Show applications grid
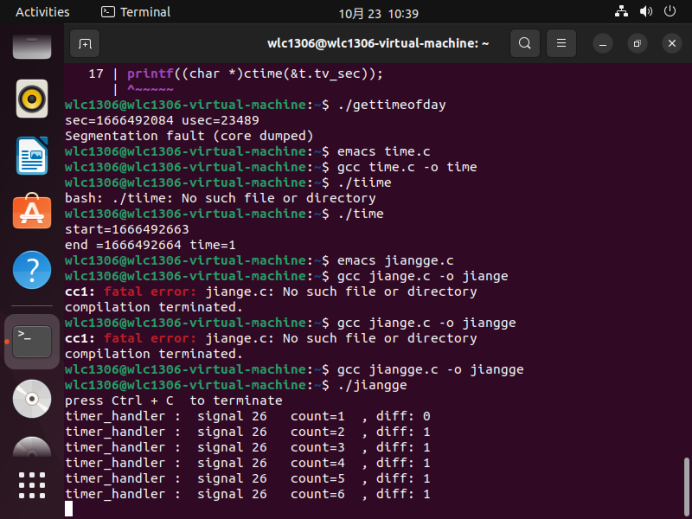This screenshot has height=519, width=692. pos(32,485)
